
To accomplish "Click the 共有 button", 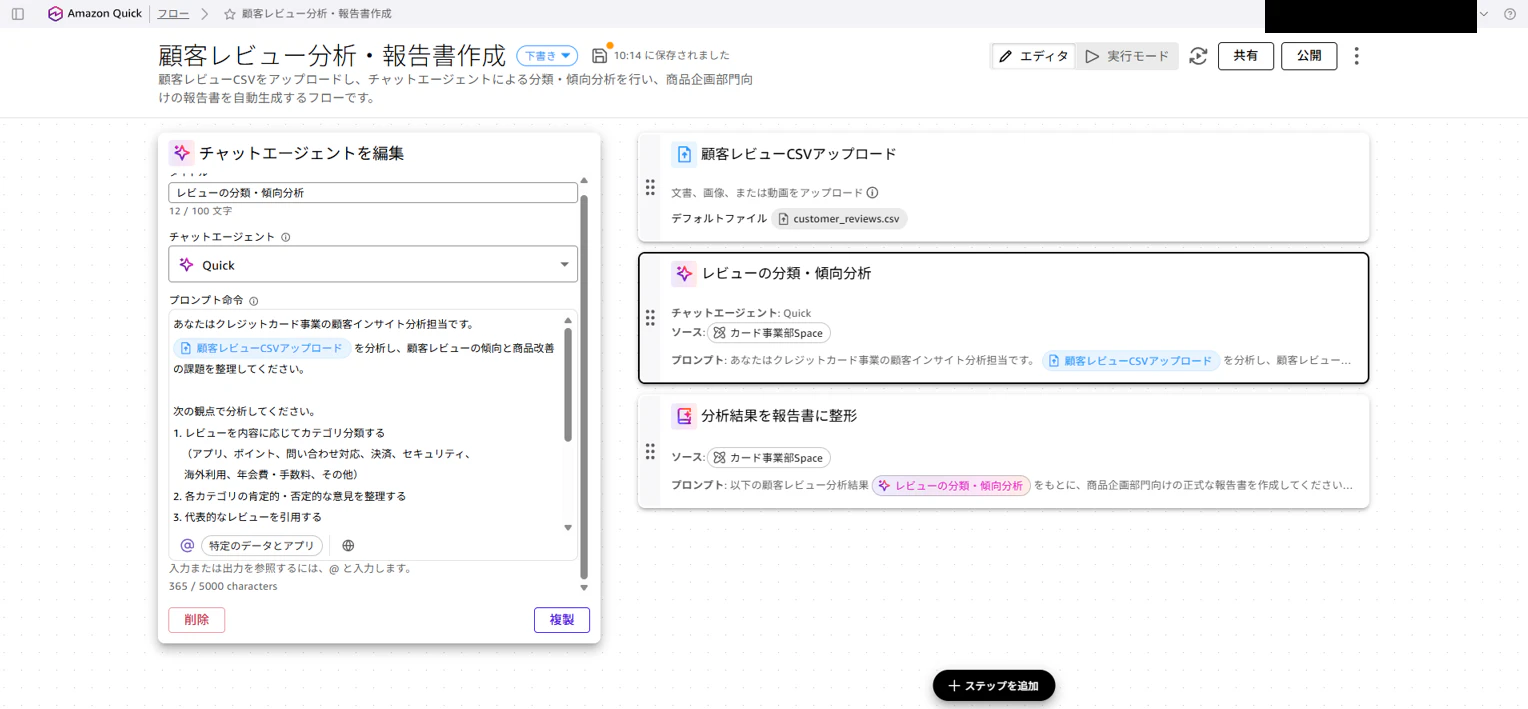I will pyautogui.click(x=1246, y=56).
